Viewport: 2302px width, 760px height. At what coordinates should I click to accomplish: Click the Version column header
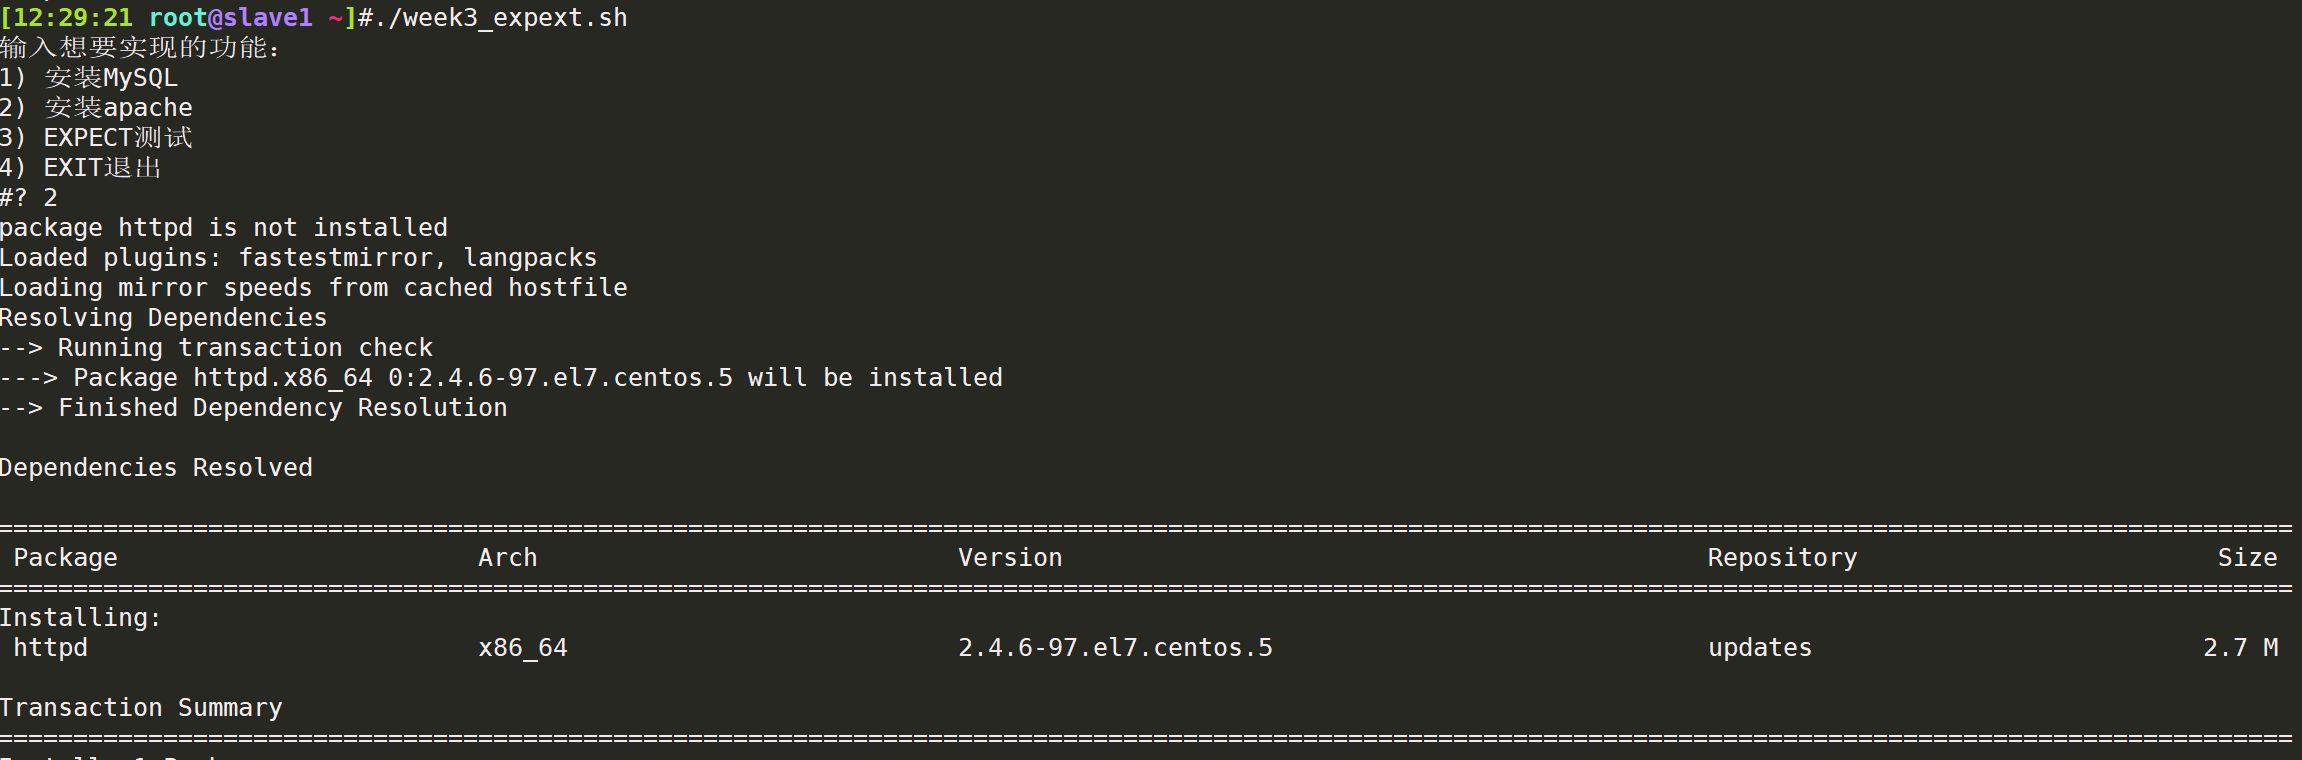click(1010, 558)
